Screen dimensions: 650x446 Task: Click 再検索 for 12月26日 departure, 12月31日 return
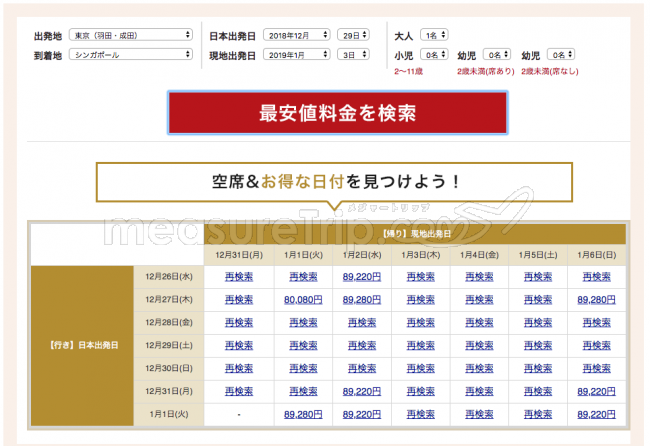click(239, 277)
